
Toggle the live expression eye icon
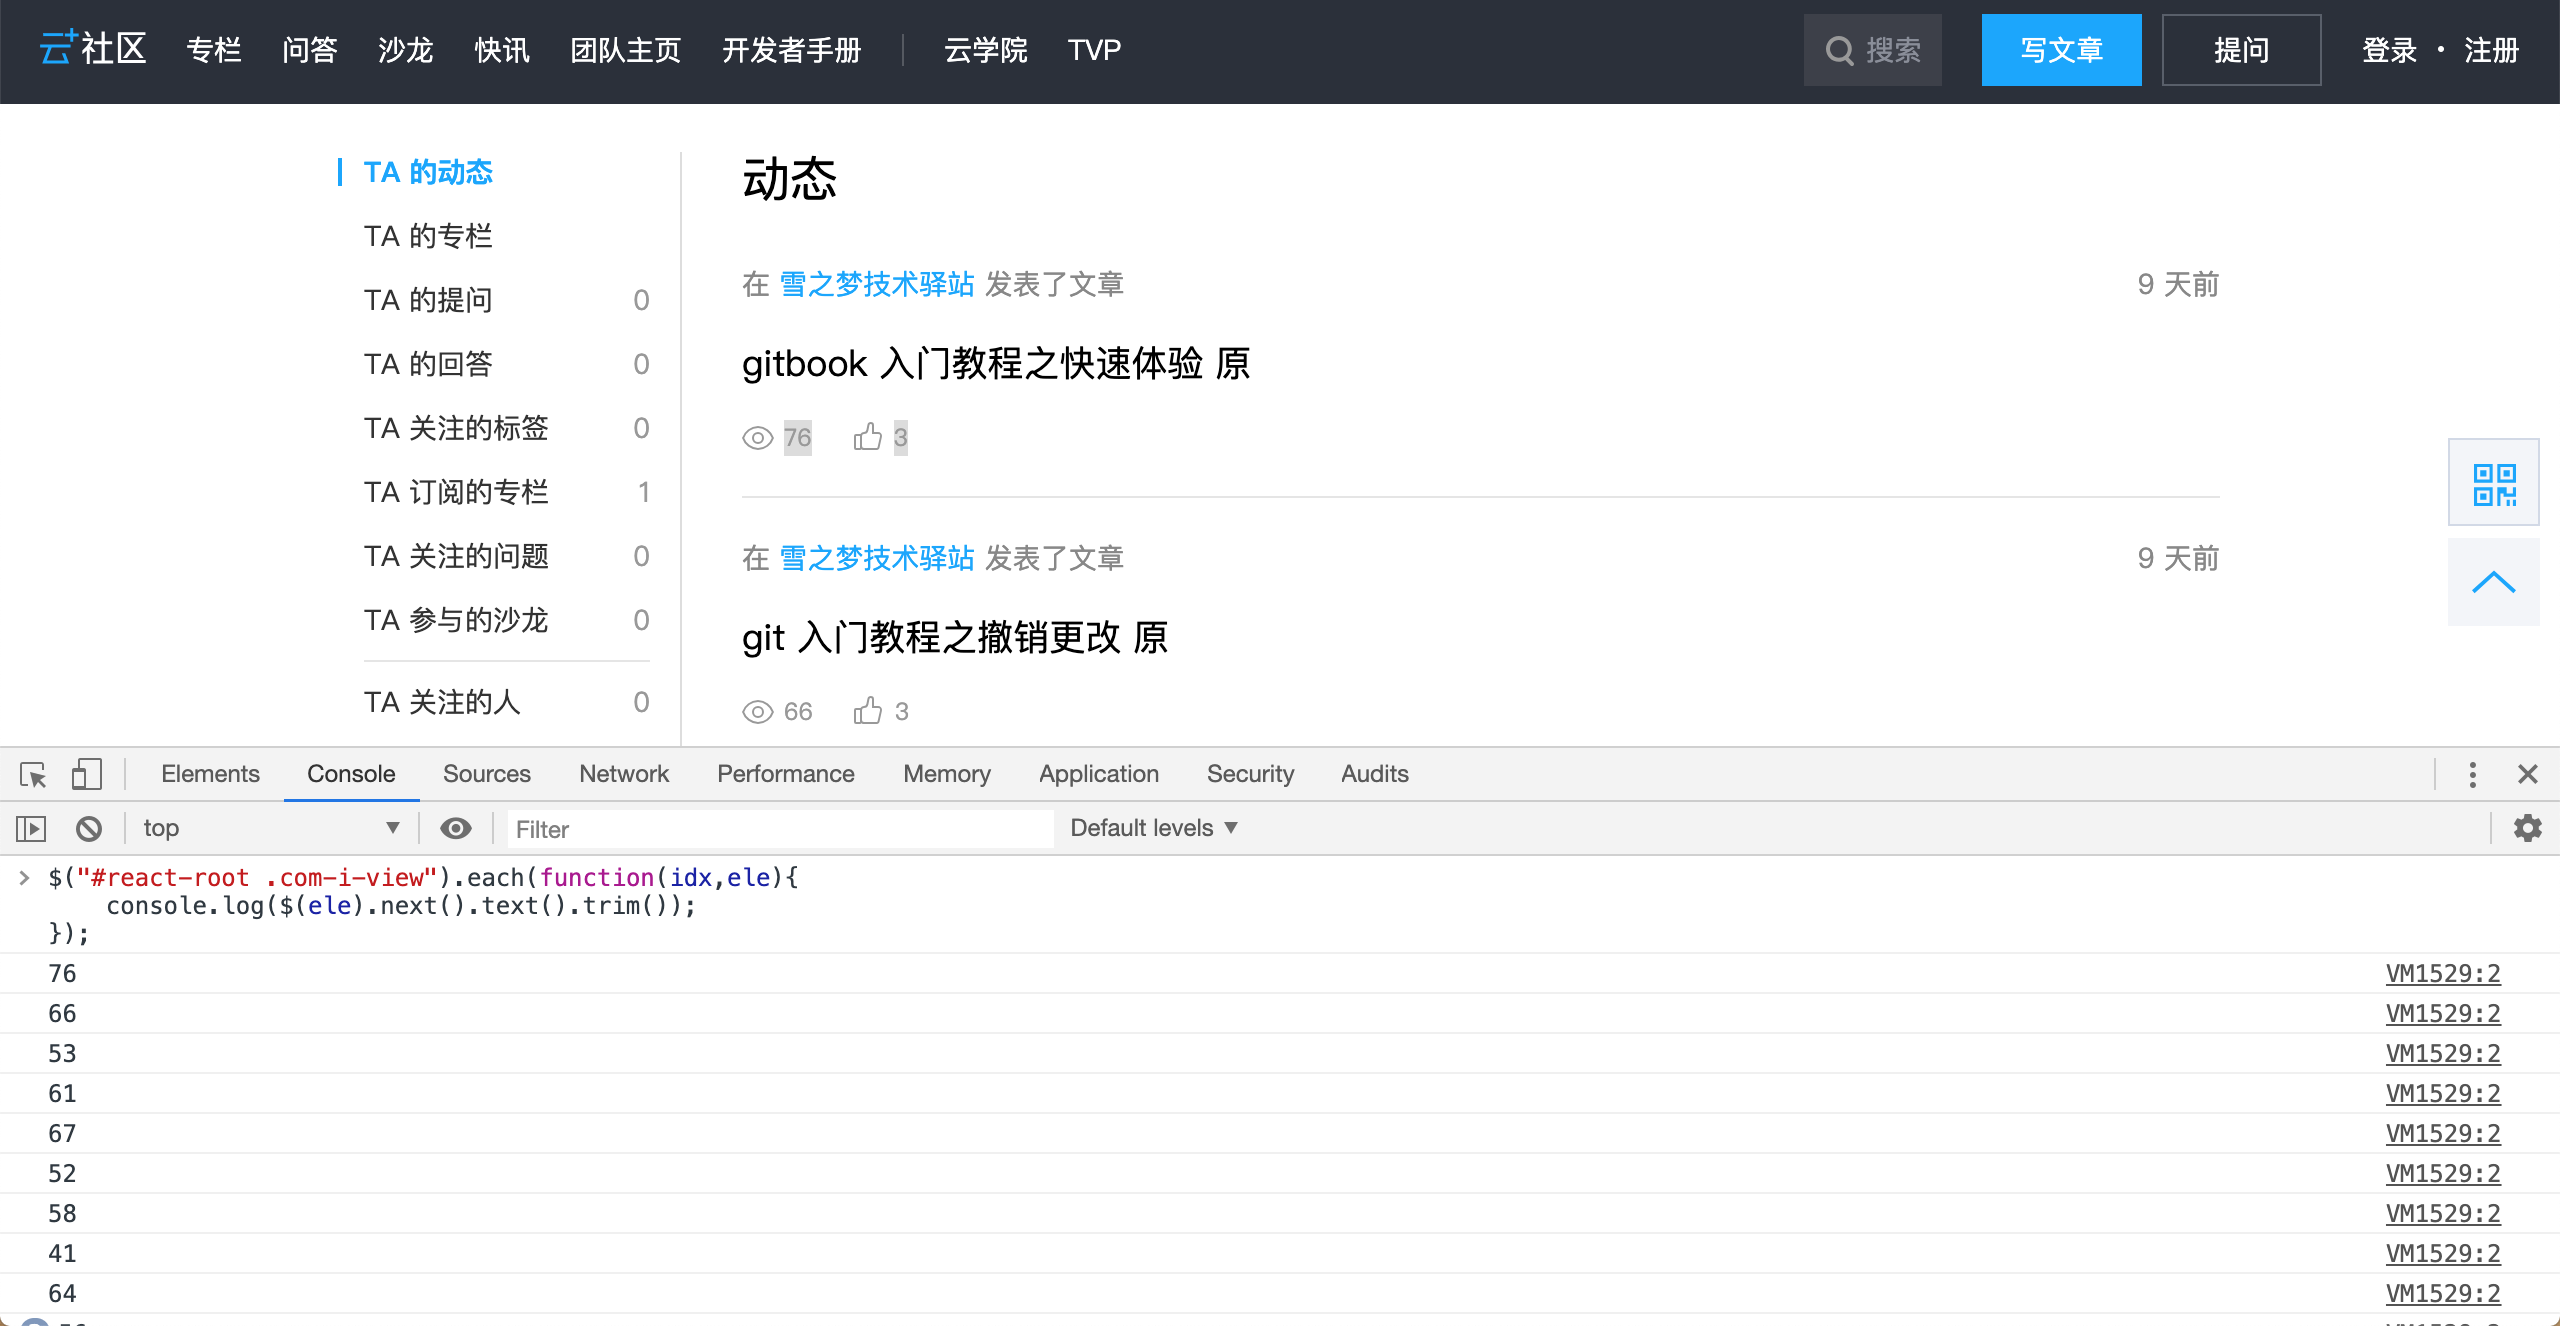pyautogui.click(x=456, y=828)
